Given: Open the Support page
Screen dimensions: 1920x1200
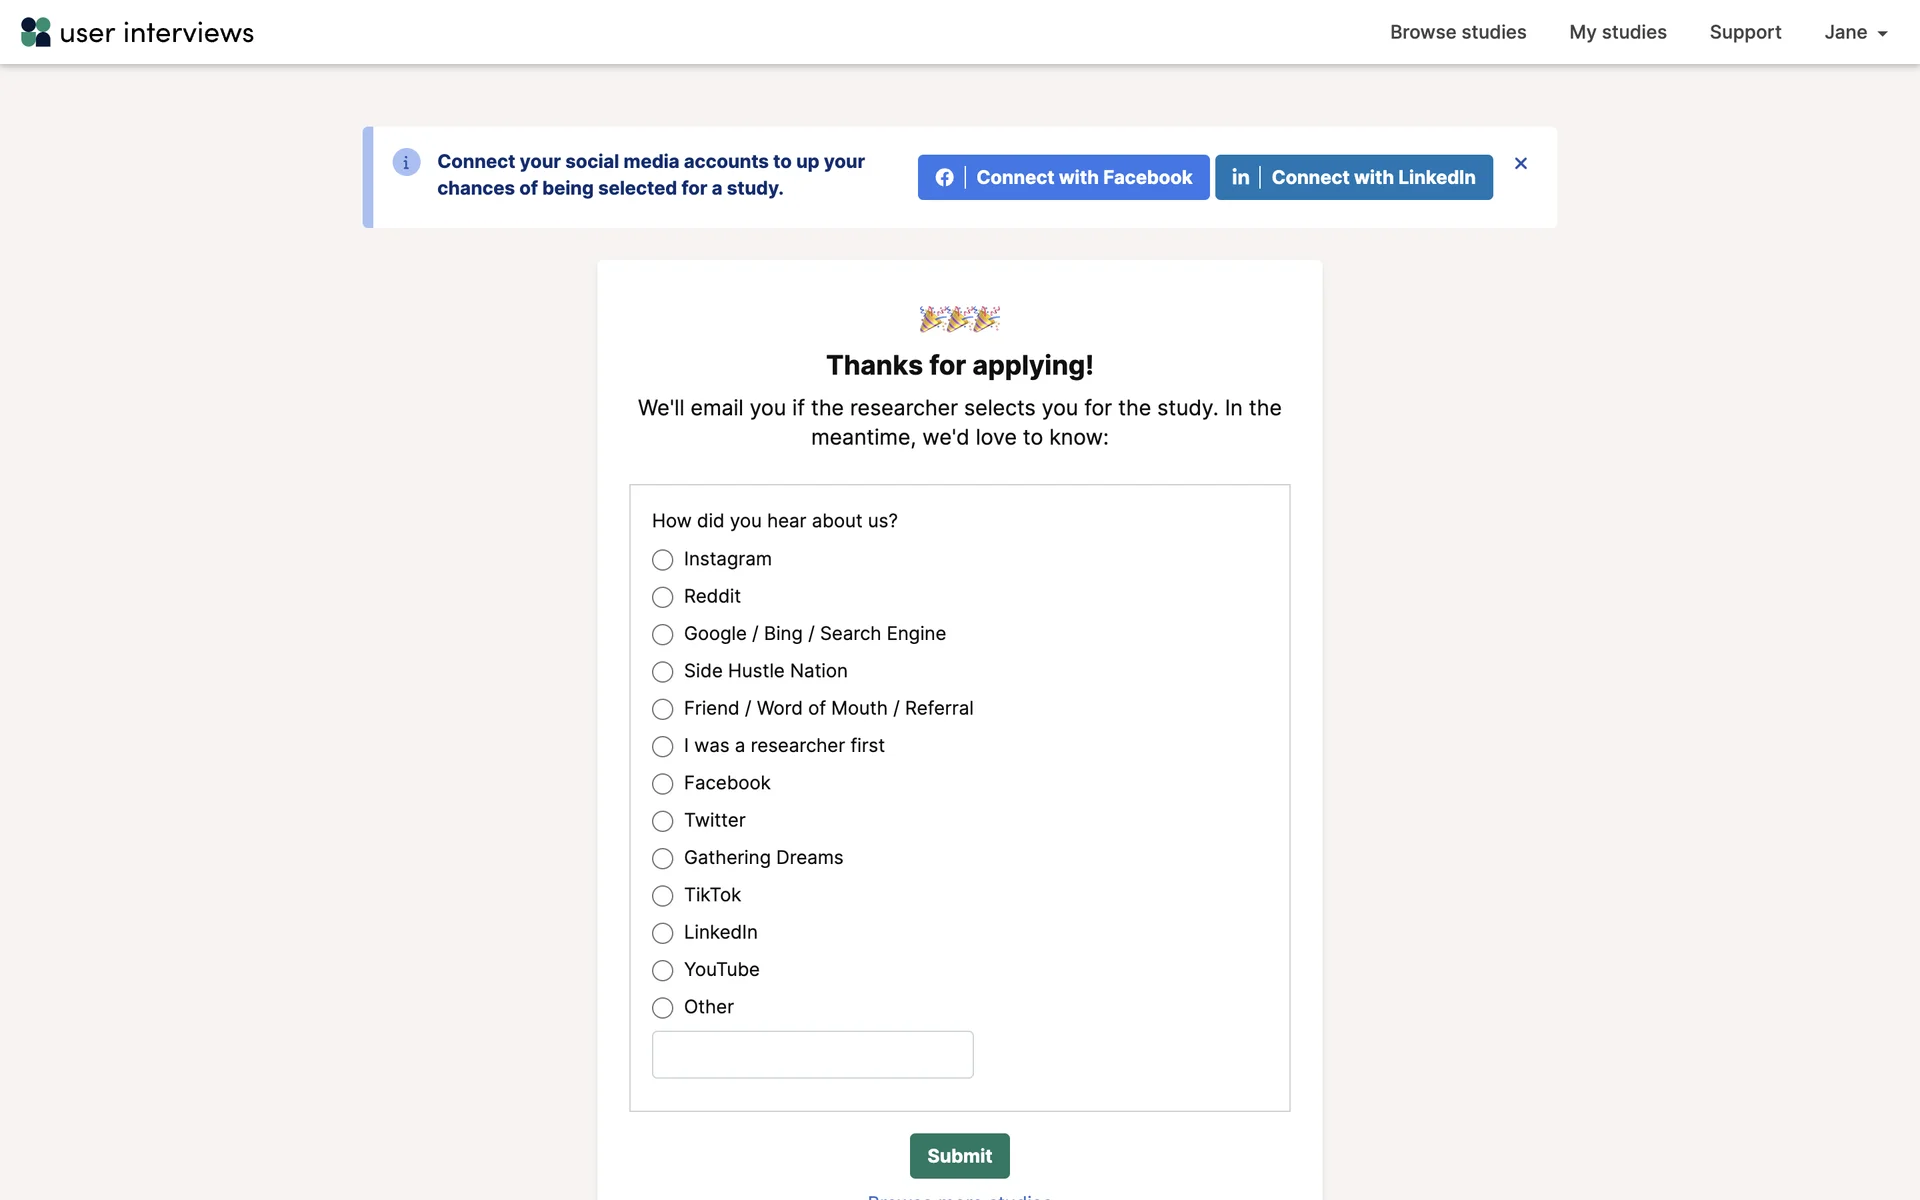Looking at the screenshot, I should tap(1745, 32).
